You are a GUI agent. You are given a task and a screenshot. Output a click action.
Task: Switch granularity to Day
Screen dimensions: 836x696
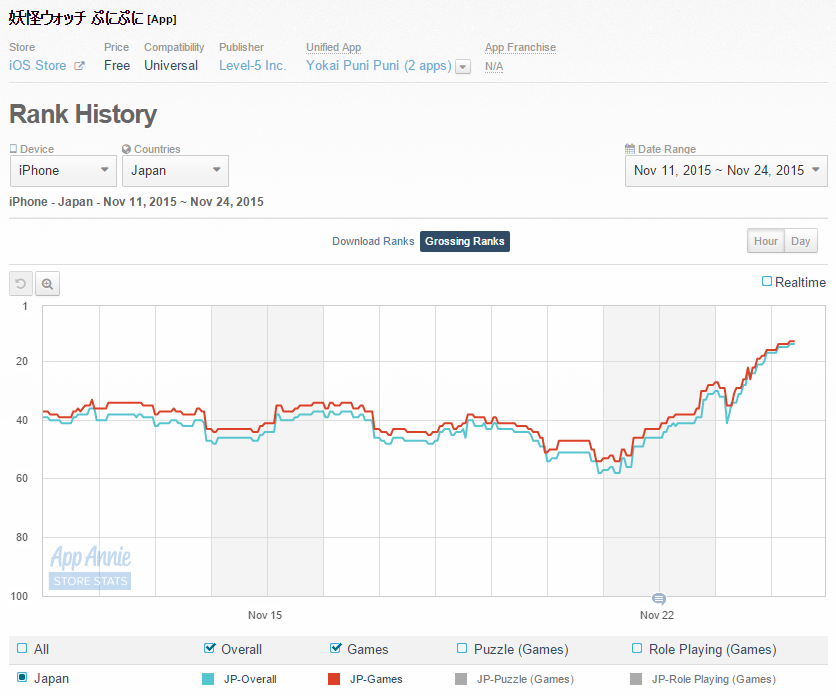[x=801, y=241]
